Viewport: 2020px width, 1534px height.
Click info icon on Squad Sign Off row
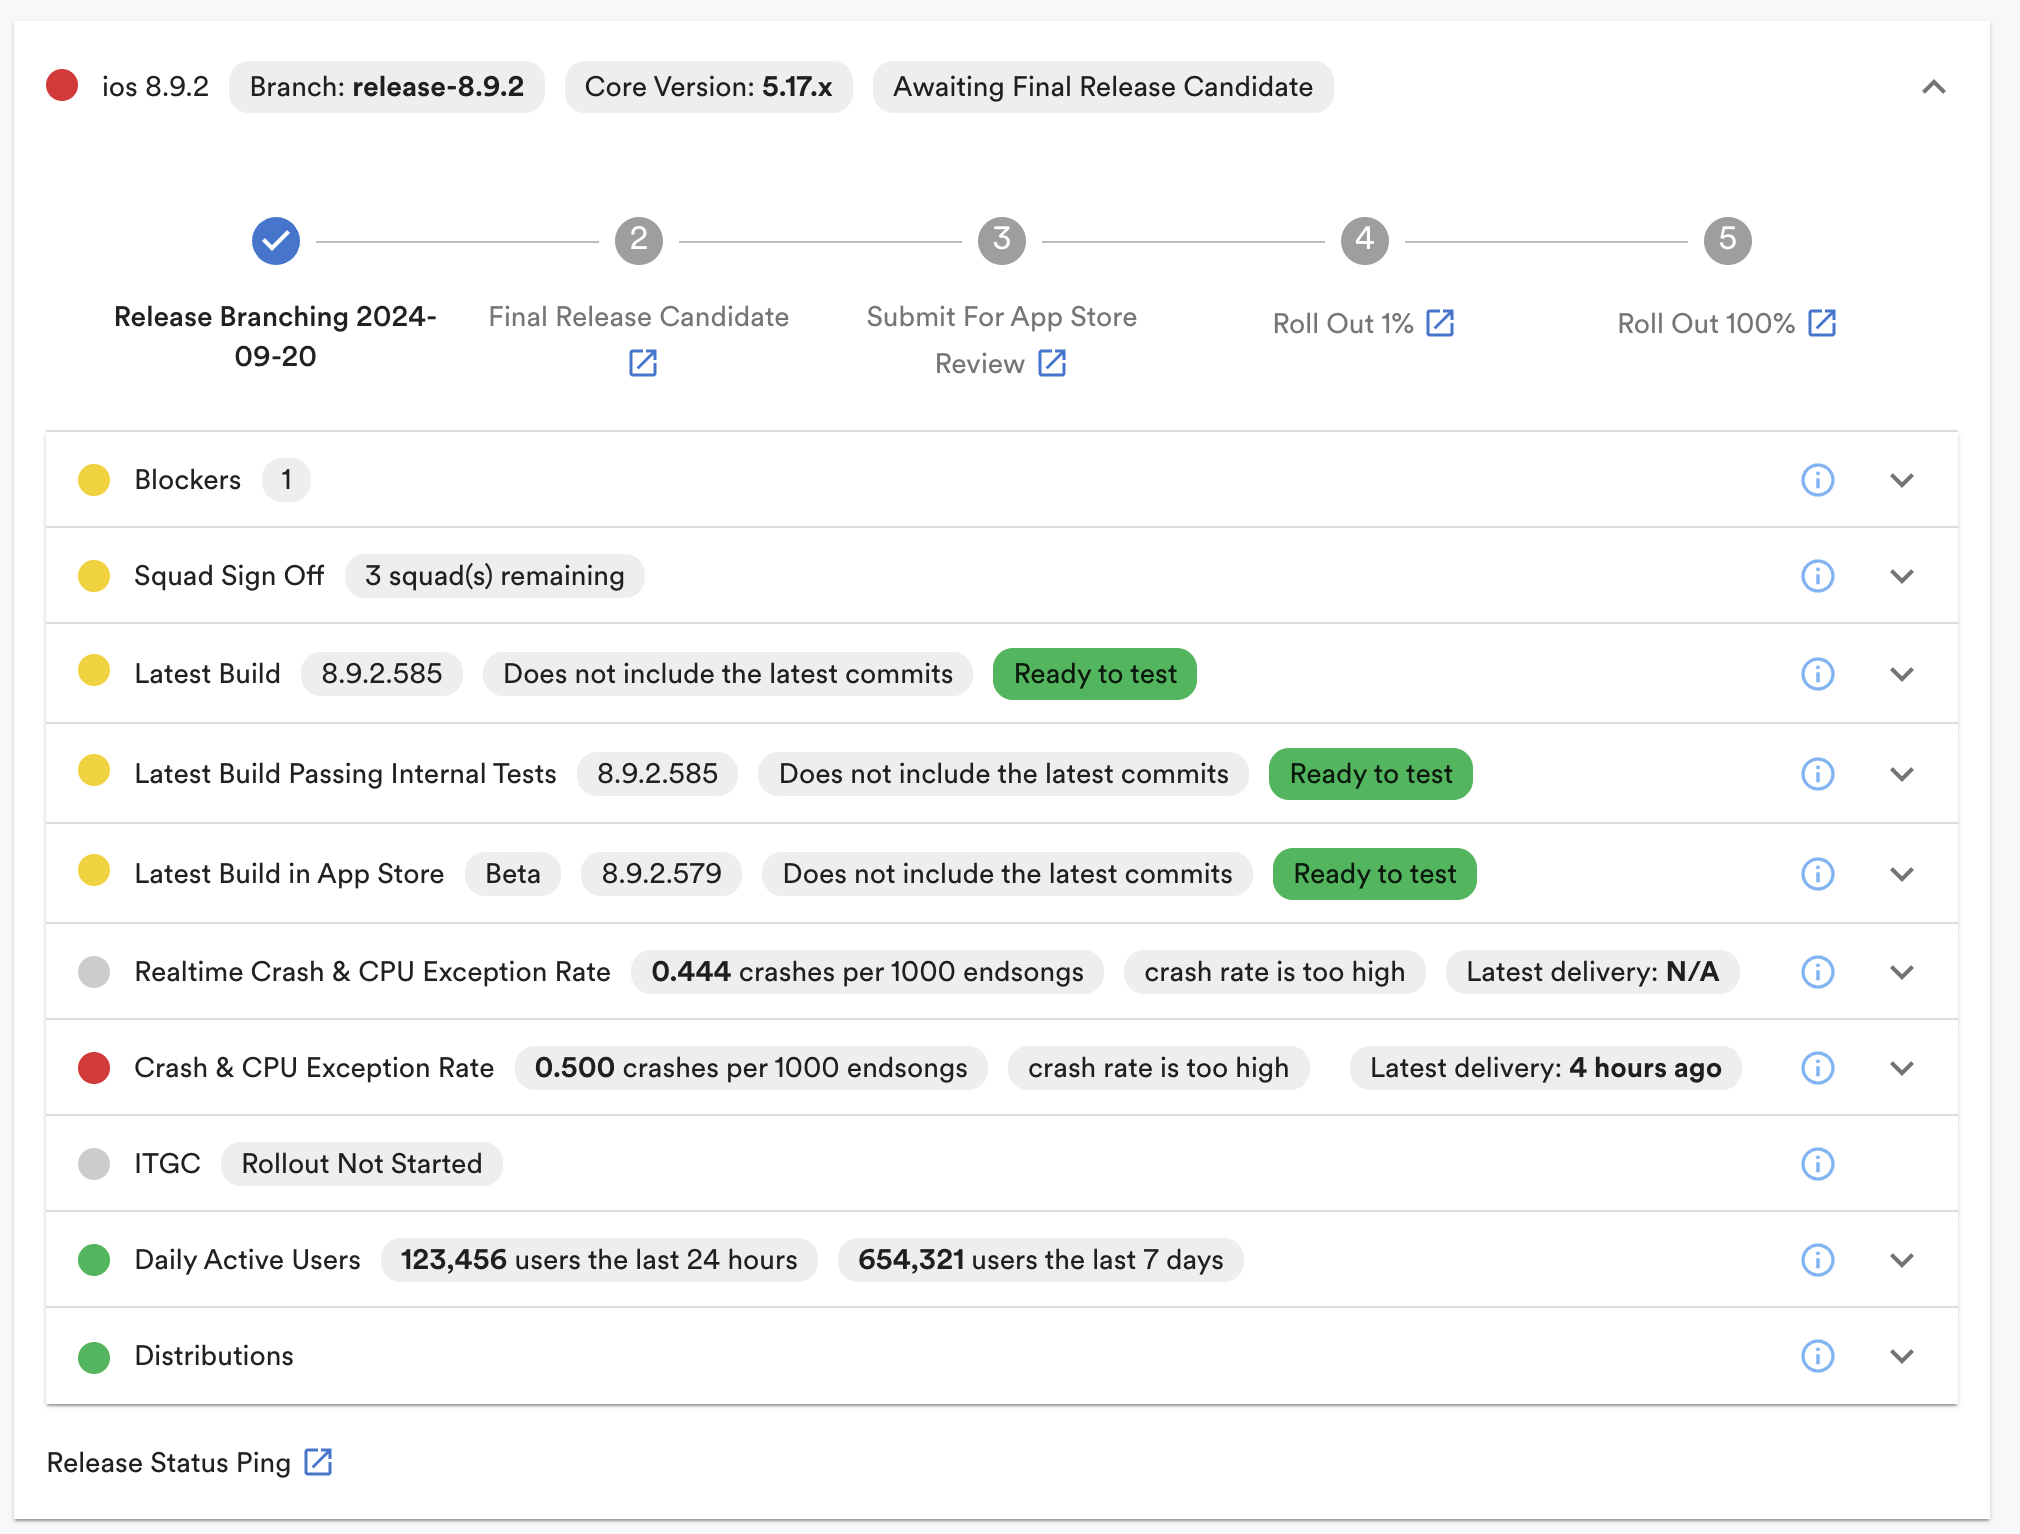pyautogui.click(x=1817, y=576)
